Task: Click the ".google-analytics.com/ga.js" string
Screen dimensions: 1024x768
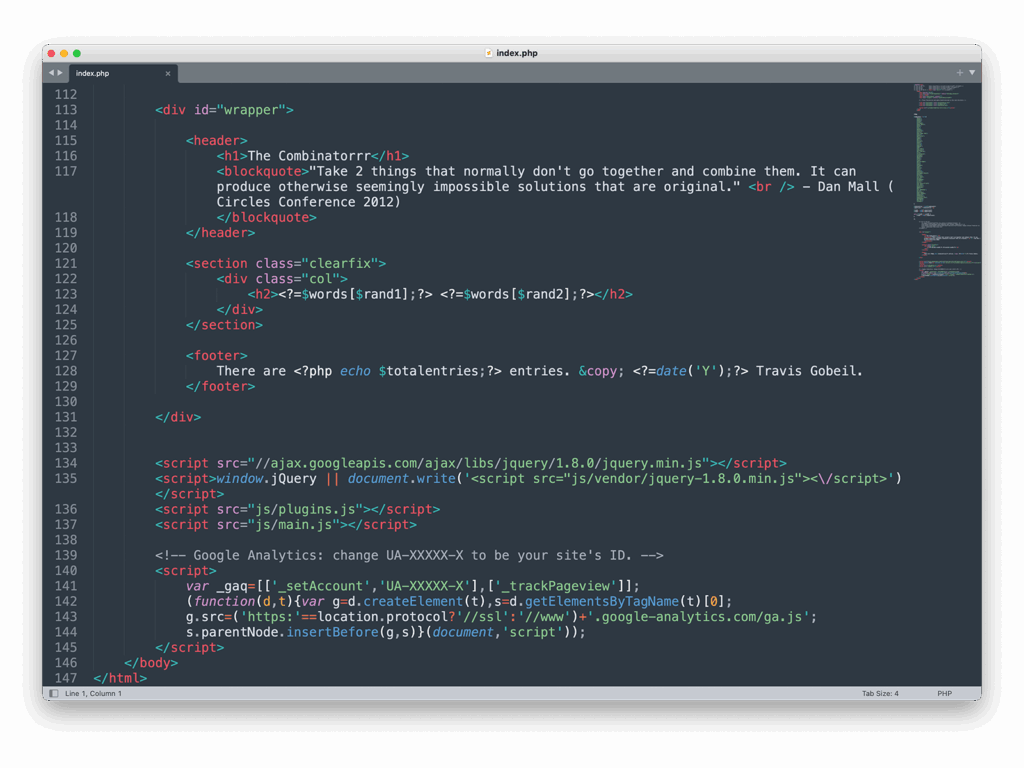Action: pyautogui.click(x=702, y=616)
